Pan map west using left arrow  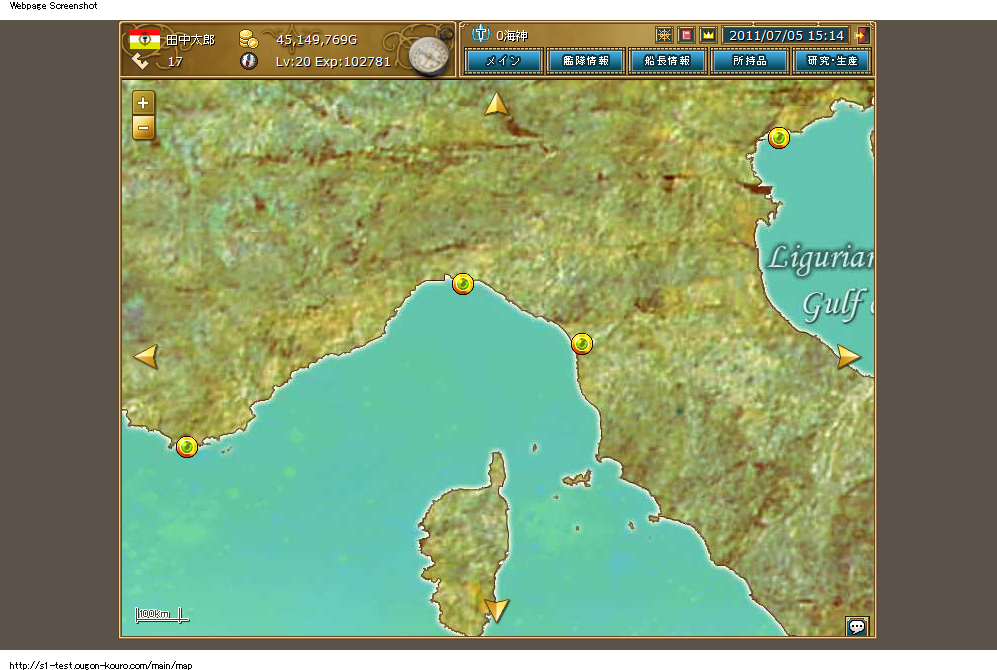click(x=146, y=357)
